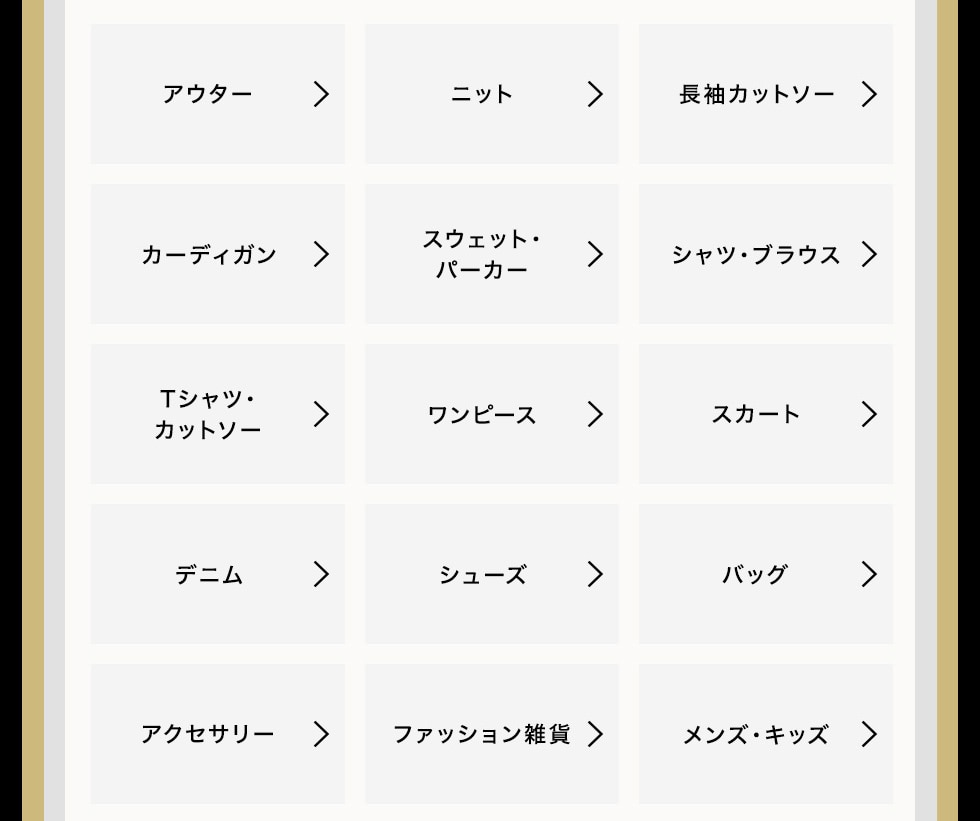This screenshot has width=980, height=821.
Task: Click the chevron next to カーディガン
Action: [x=321, y=254]
